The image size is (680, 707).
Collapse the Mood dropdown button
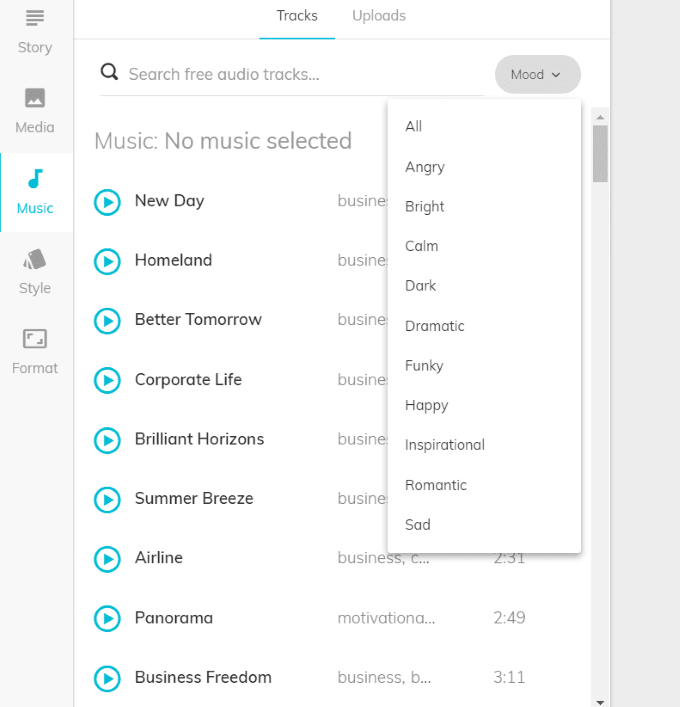pos(537,75)
